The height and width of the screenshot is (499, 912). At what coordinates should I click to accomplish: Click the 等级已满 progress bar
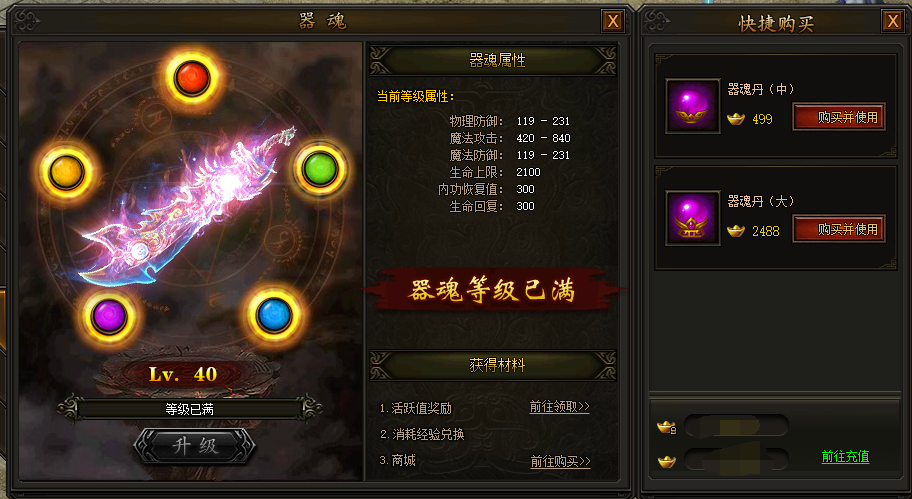(x=190, y=409)
